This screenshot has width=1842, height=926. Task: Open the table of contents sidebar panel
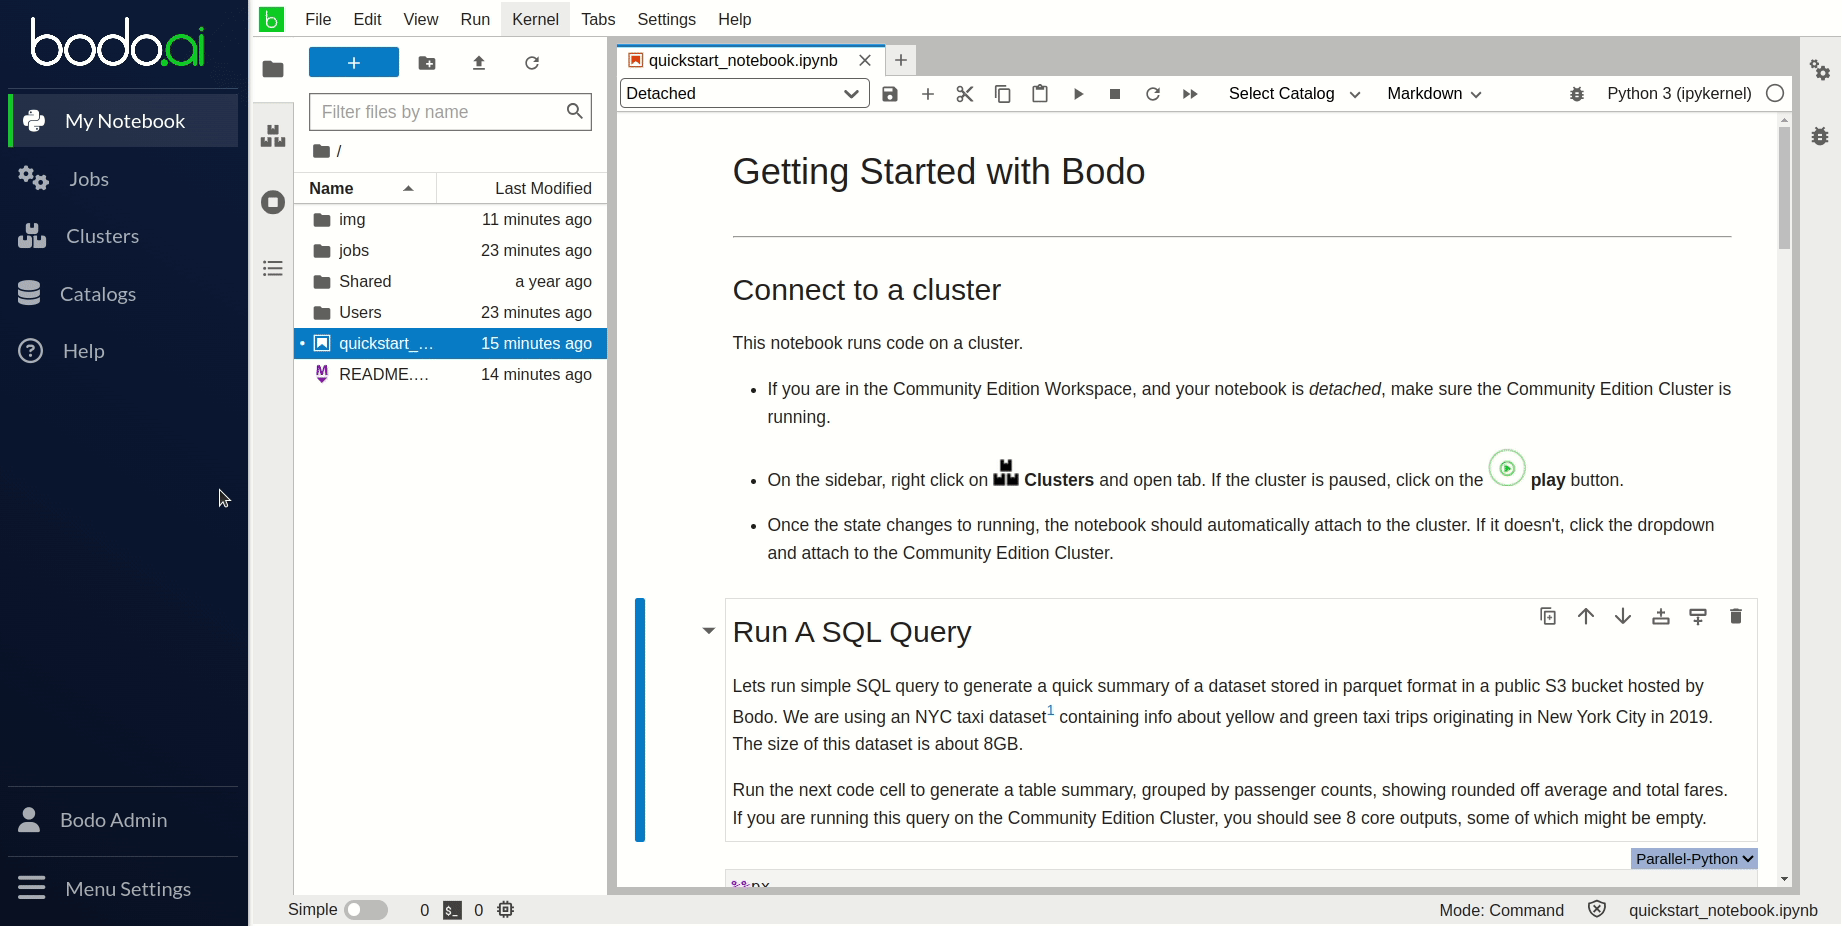[272, 268]
